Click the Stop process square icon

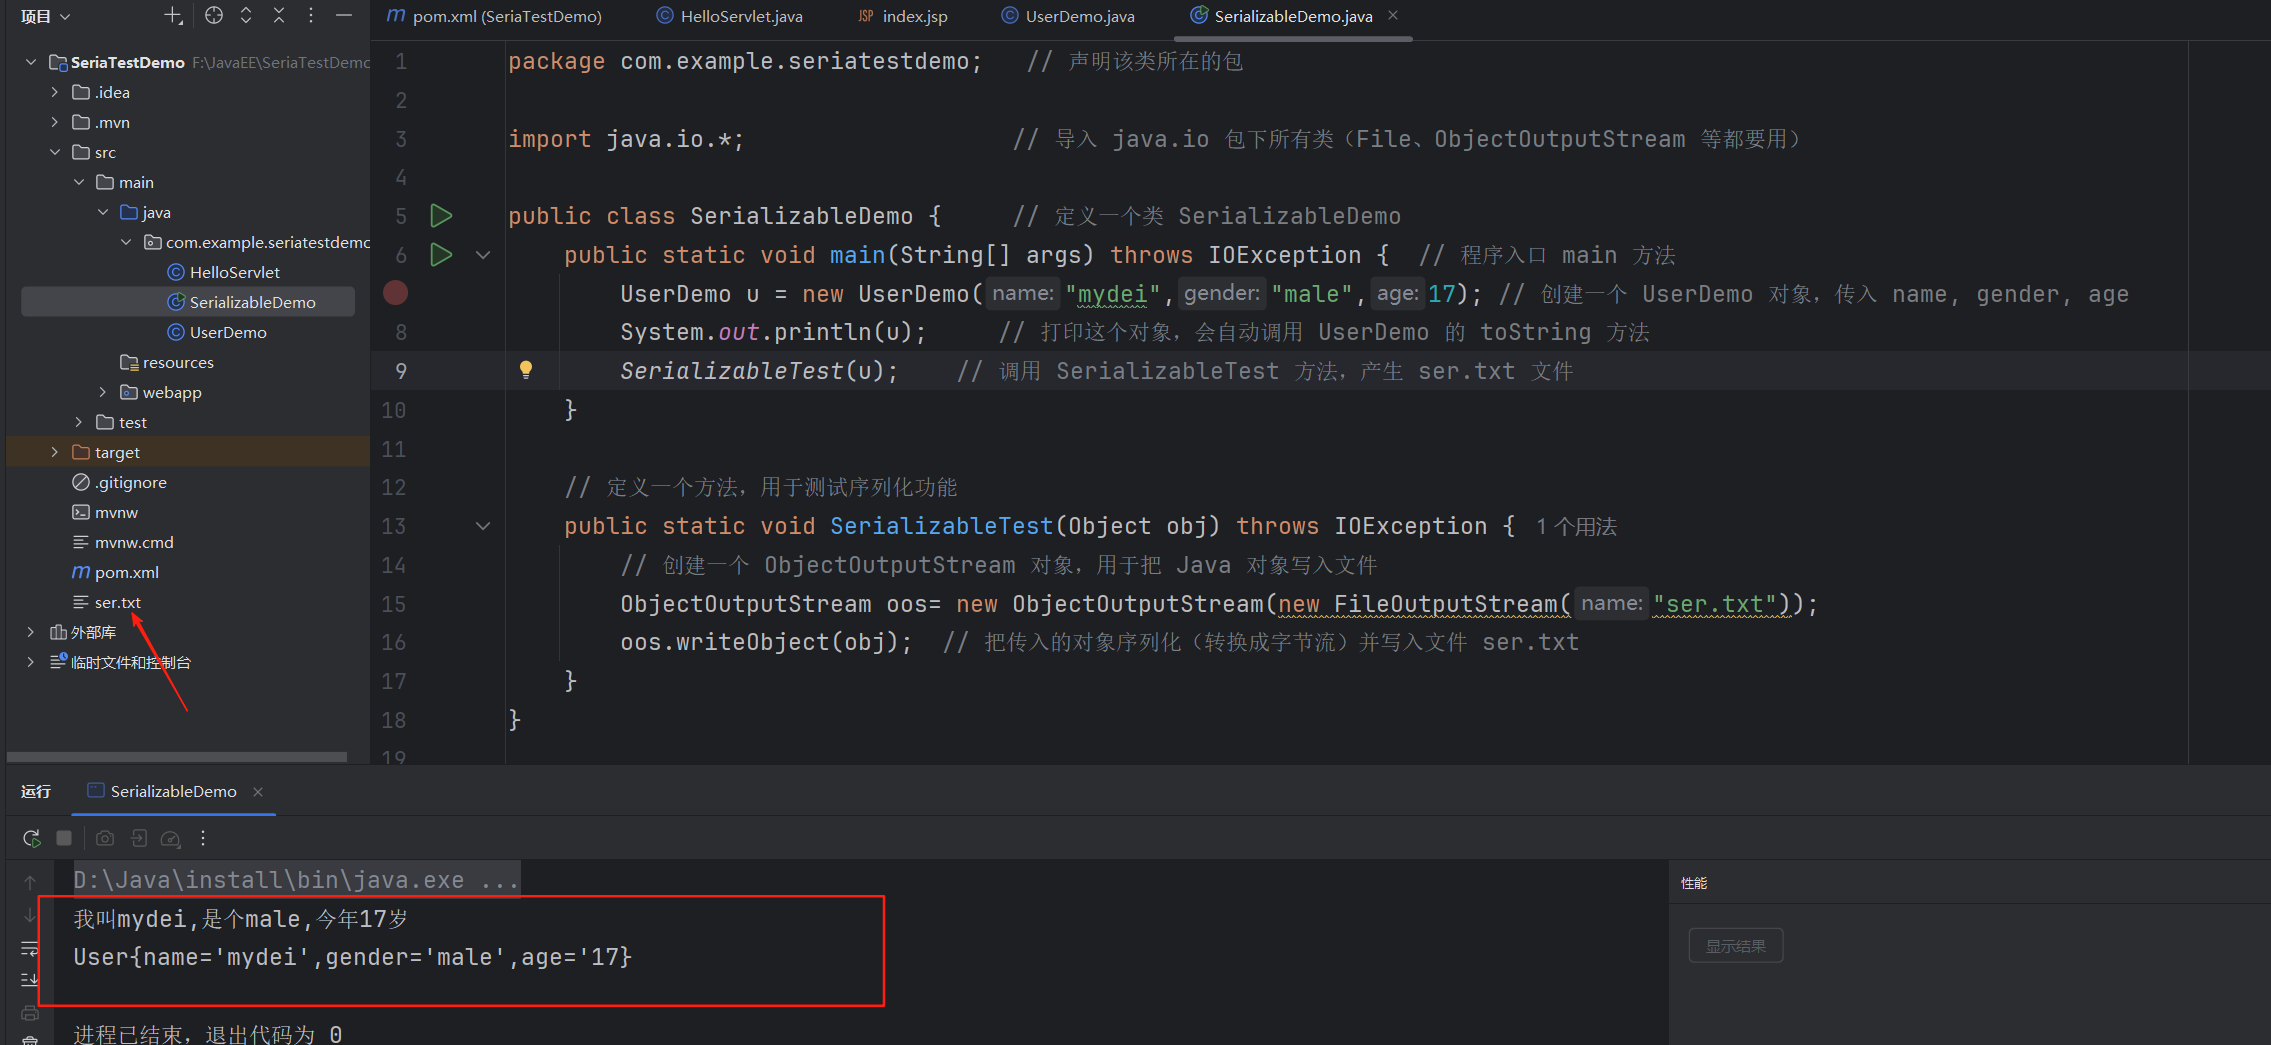coord(64,838)
